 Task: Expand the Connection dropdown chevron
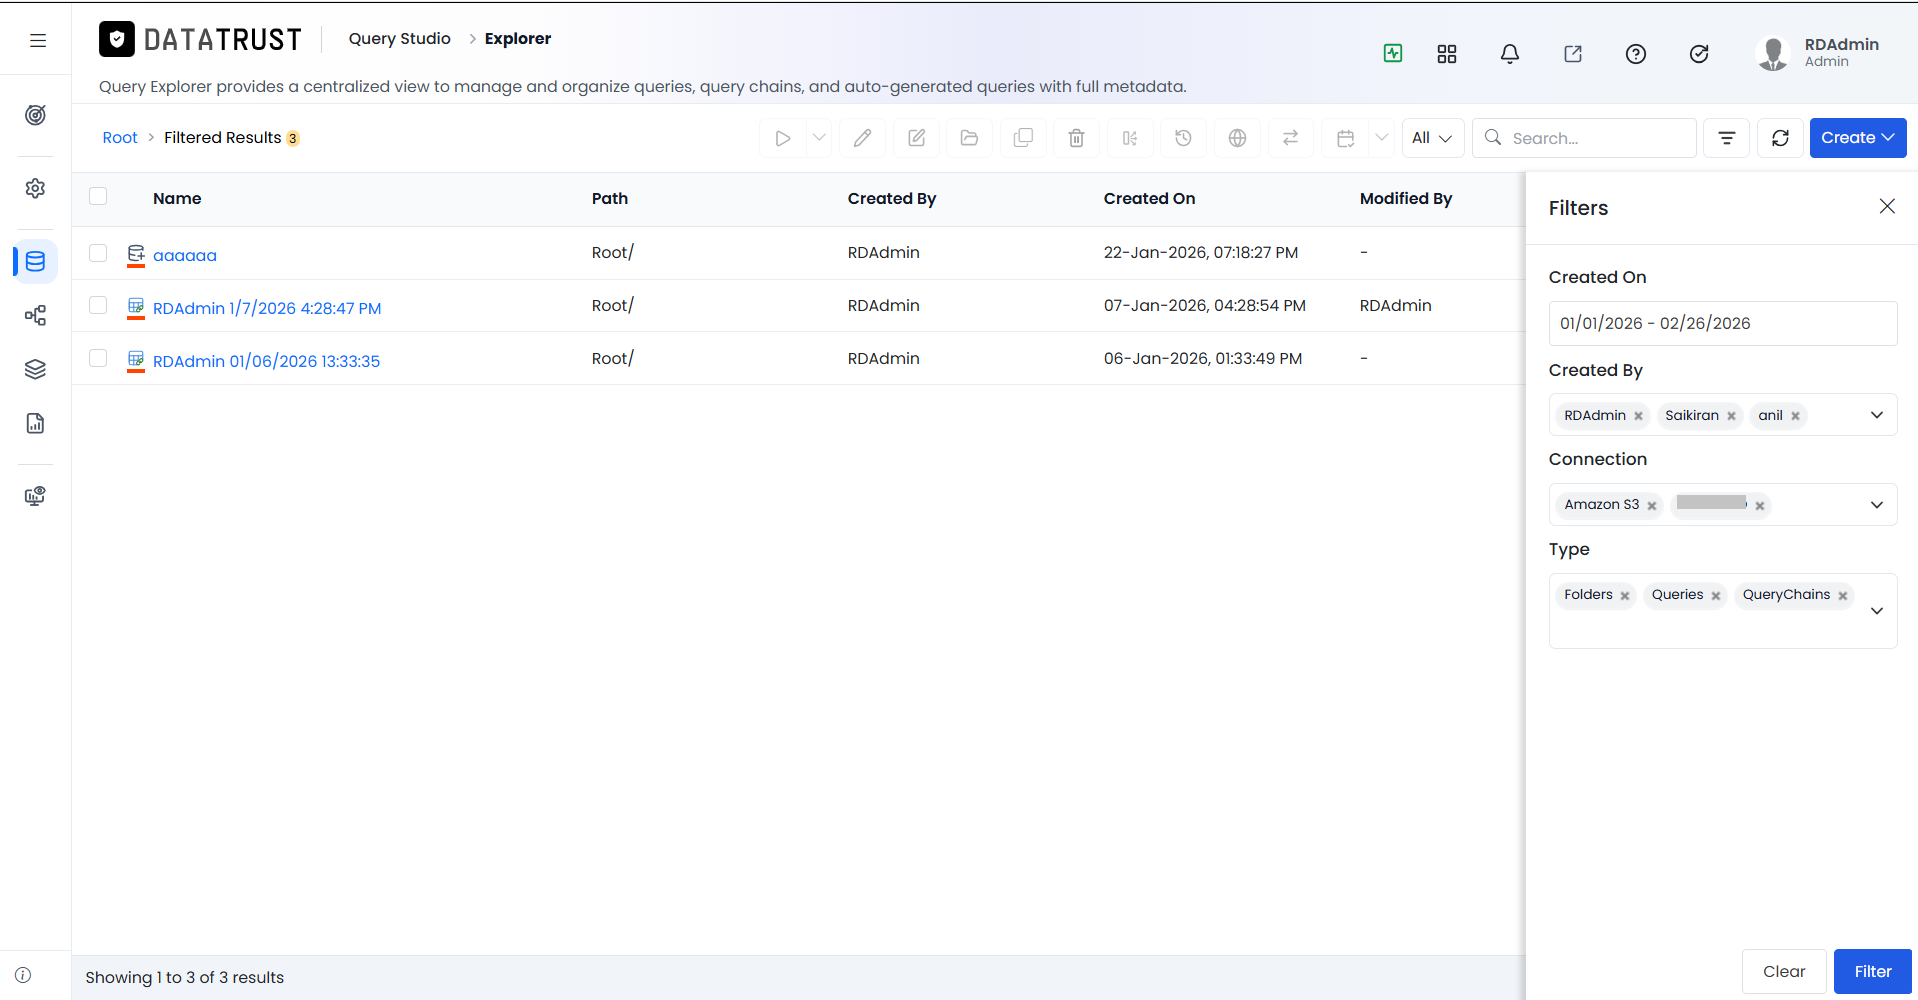[x=1877, y=505]
